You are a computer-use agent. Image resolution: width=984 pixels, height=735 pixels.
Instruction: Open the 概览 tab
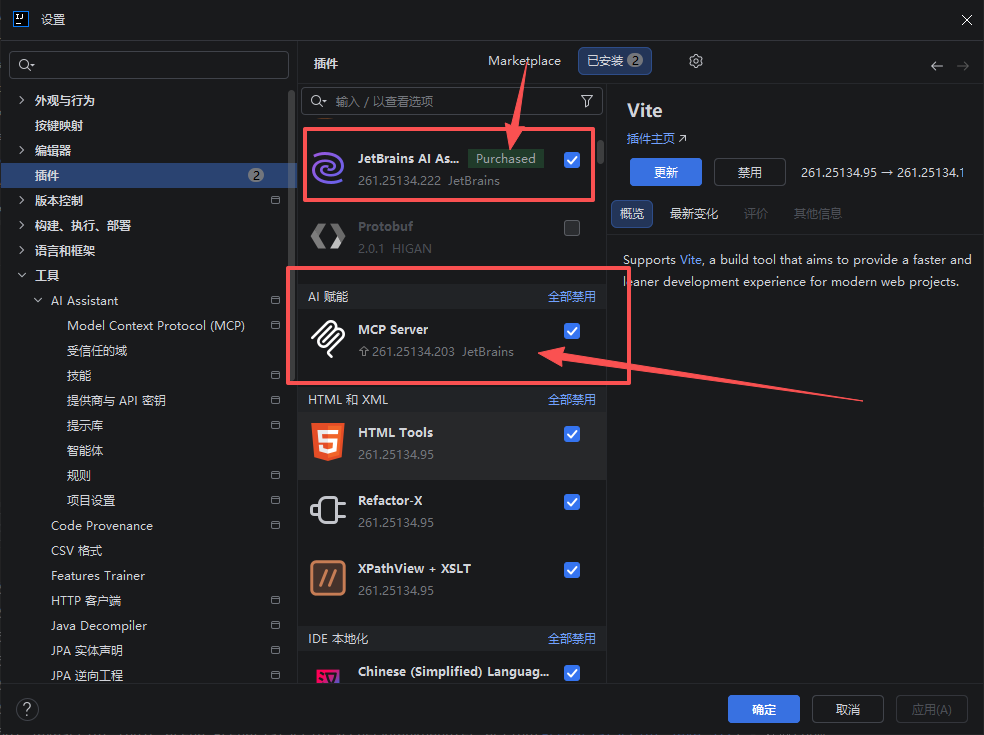point(632,213)
